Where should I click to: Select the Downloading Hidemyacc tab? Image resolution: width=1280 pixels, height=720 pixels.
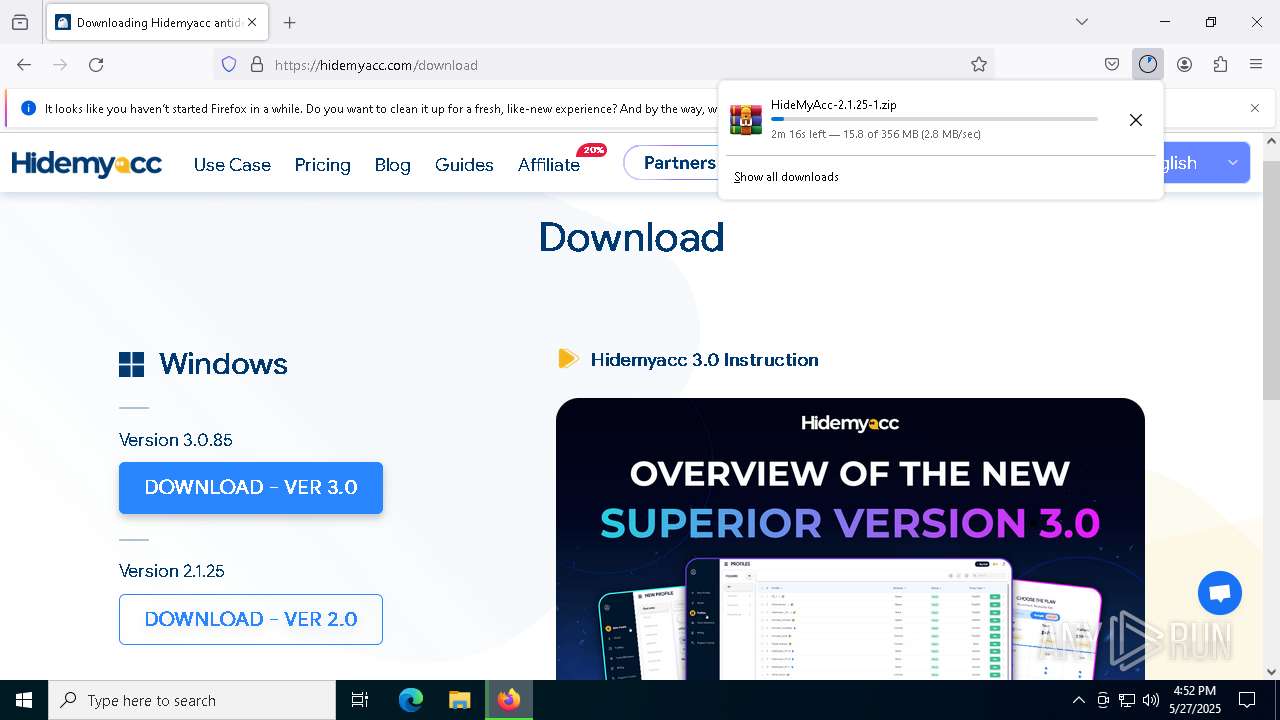pos(157,22)
